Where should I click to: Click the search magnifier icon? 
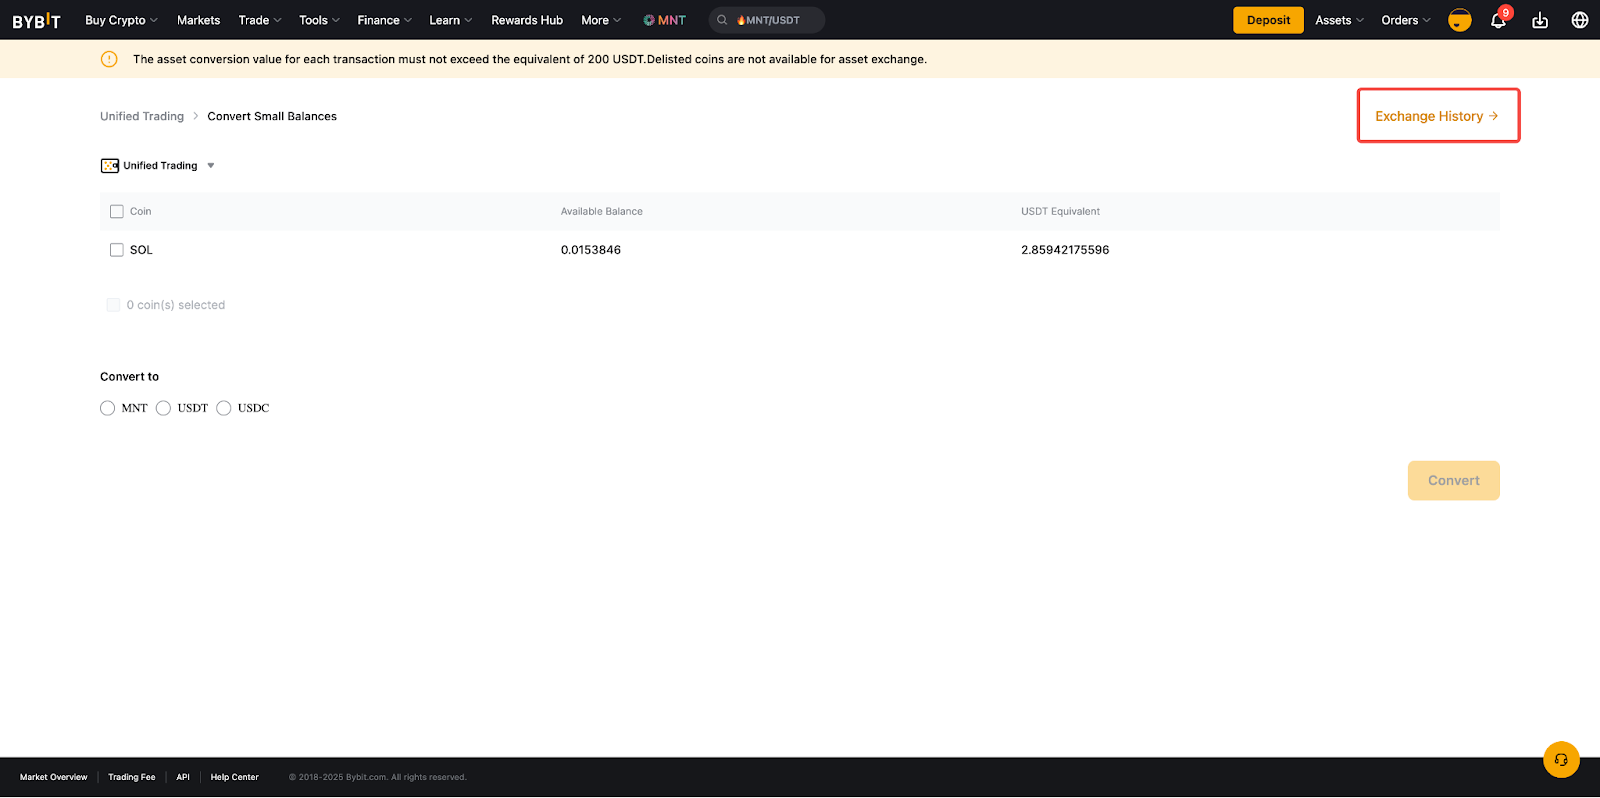click(722, 20)
